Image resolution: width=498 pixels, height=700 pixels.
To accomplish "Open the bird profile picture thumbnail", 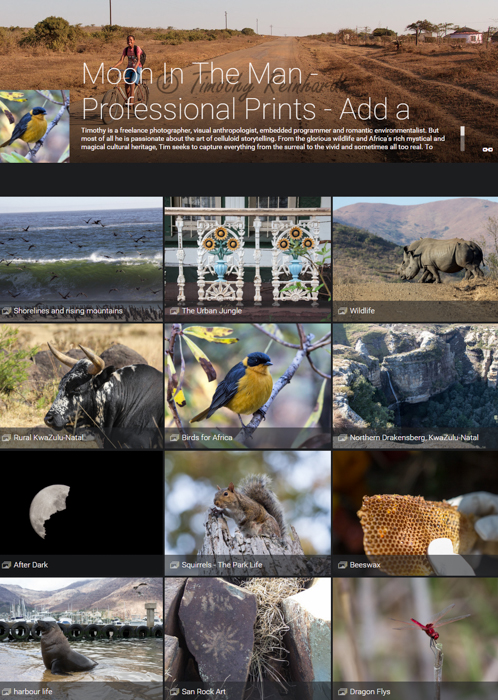I will (x=35, y=126).
